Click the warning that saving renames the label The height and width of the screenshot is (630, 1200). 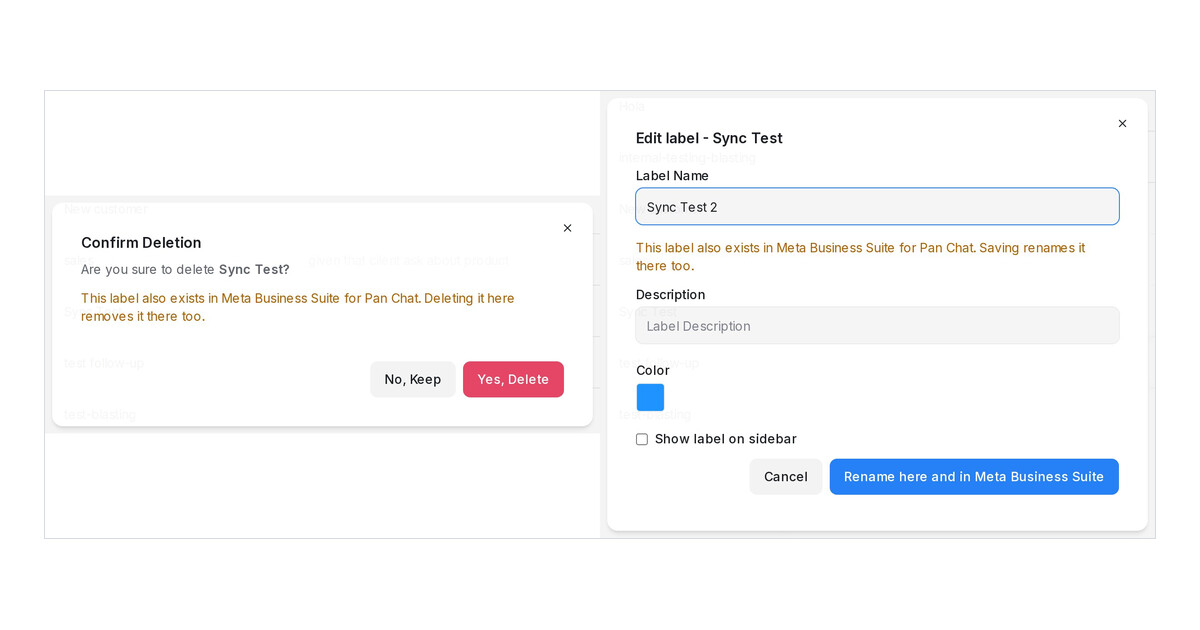click(x=861, y=257)
